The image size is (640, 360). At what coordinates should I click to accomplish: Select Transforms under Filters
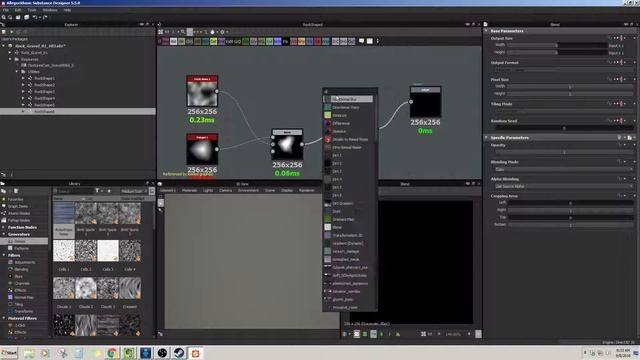pyautogui.click(x=24, y=311)
